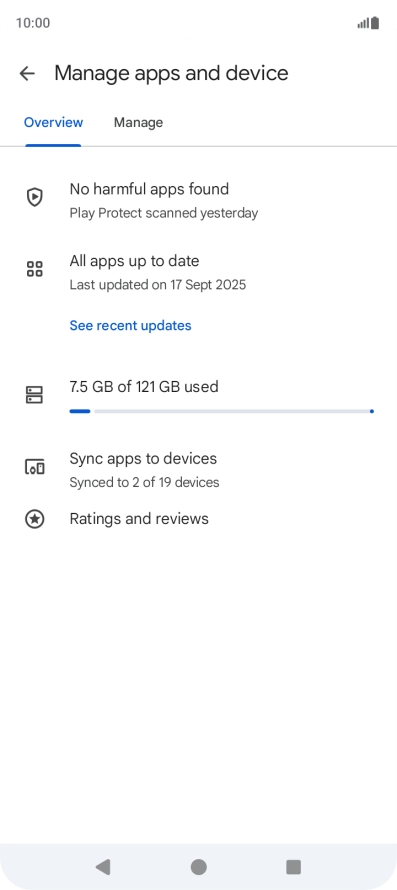Open 7.5 GB of 121 GB used
The image size is (397, 890).
coord(144,387)
